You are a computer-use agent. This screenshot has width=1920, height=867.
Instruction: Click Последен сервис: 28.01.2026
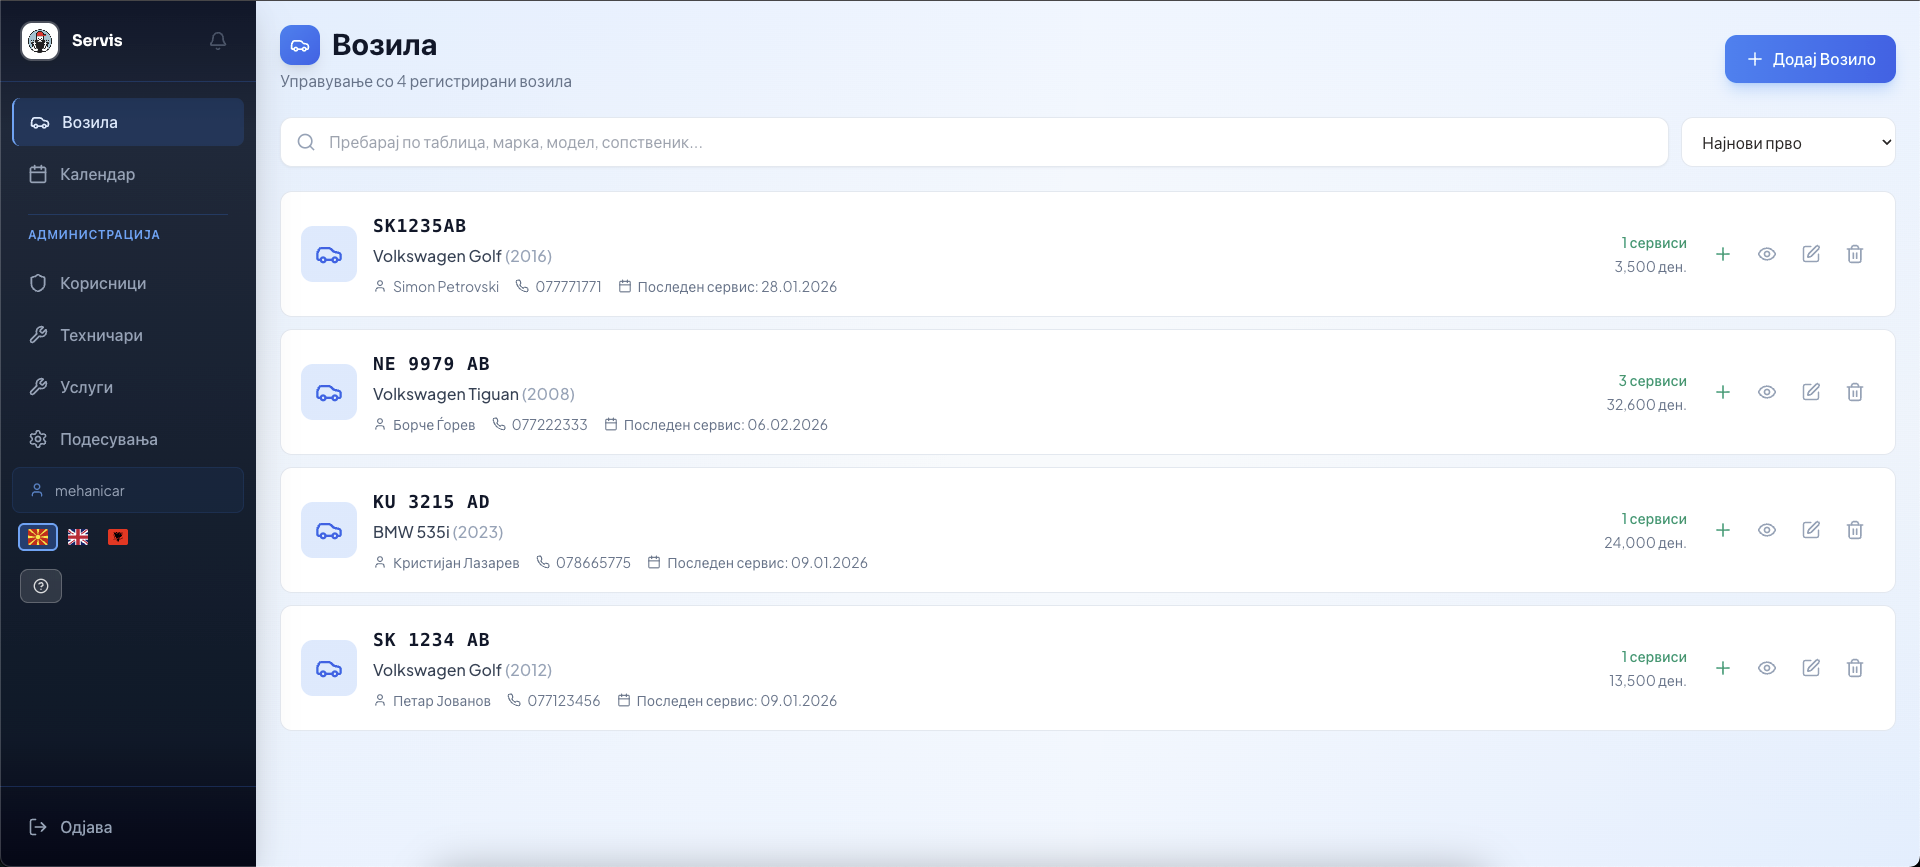[737, 287]
